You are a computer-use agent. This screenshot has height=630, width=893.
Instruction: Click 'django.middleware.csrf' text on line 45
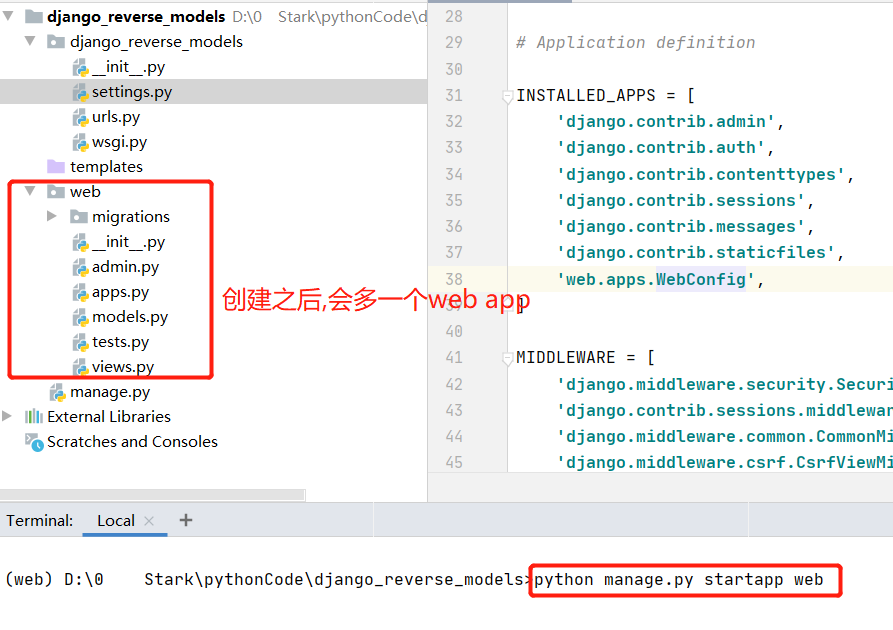click(675, 462)
